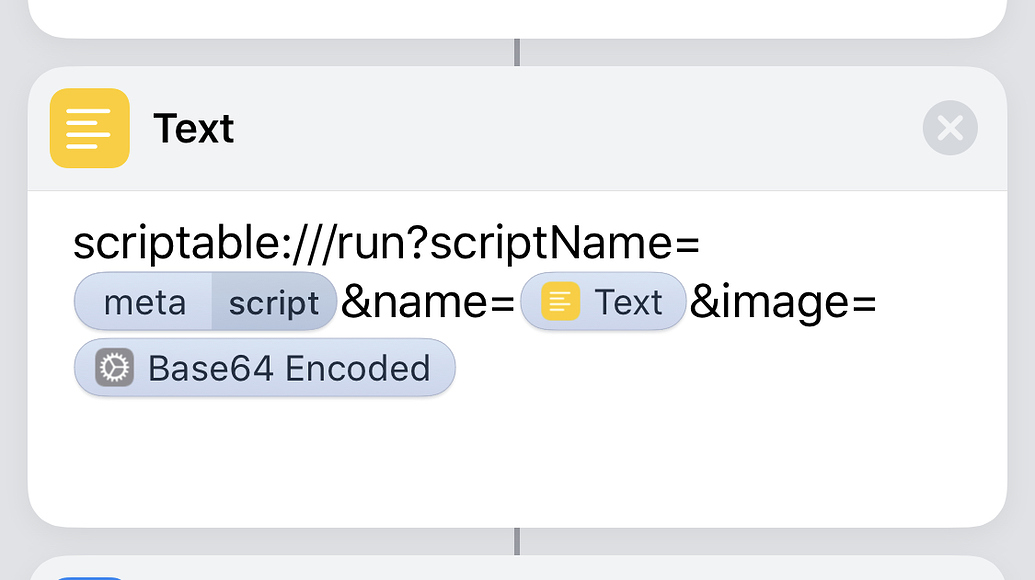Select the highlighted 'script' segment of token
1035x580 pixels.
tap(273, 302)
